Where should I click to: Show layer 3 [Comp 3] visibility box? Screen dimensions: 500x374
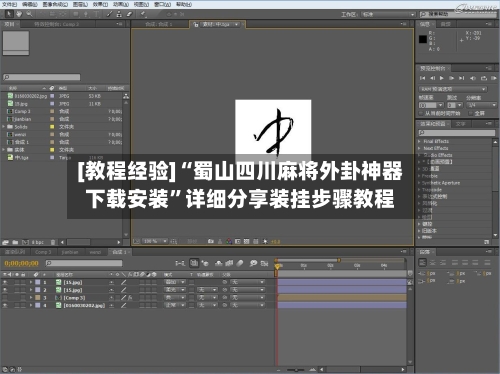(x=5, y=298)
